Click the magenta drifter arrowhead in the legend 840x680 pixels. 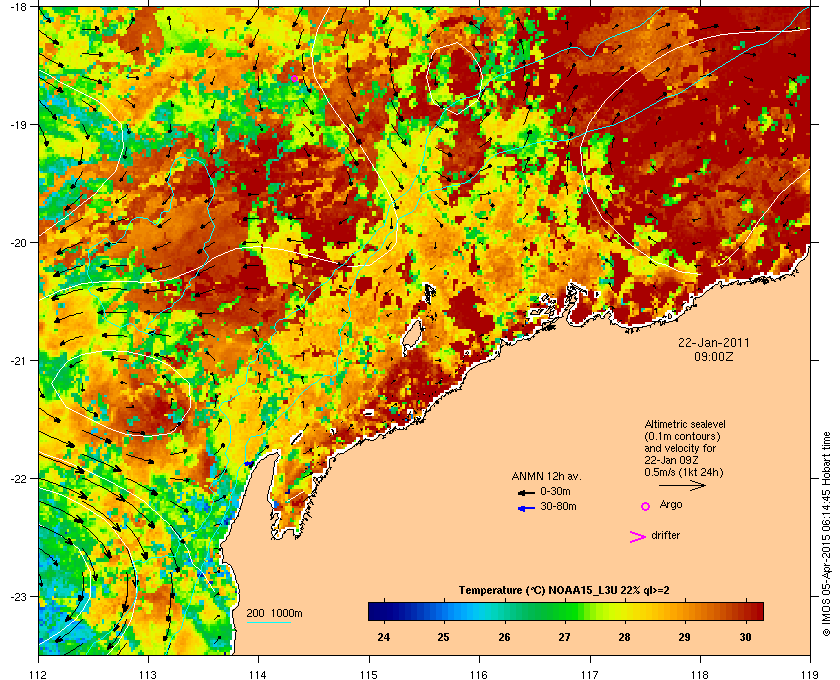[637, 537]
